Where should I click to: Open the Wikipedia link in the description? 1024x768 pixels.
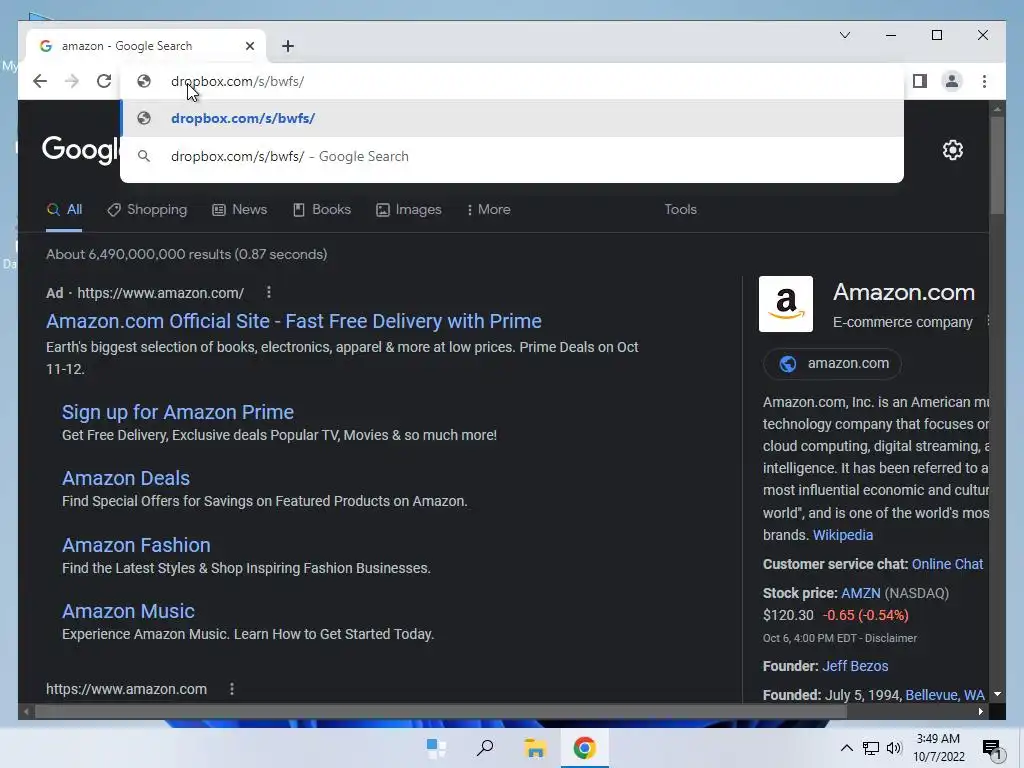[x=842, y=535]
